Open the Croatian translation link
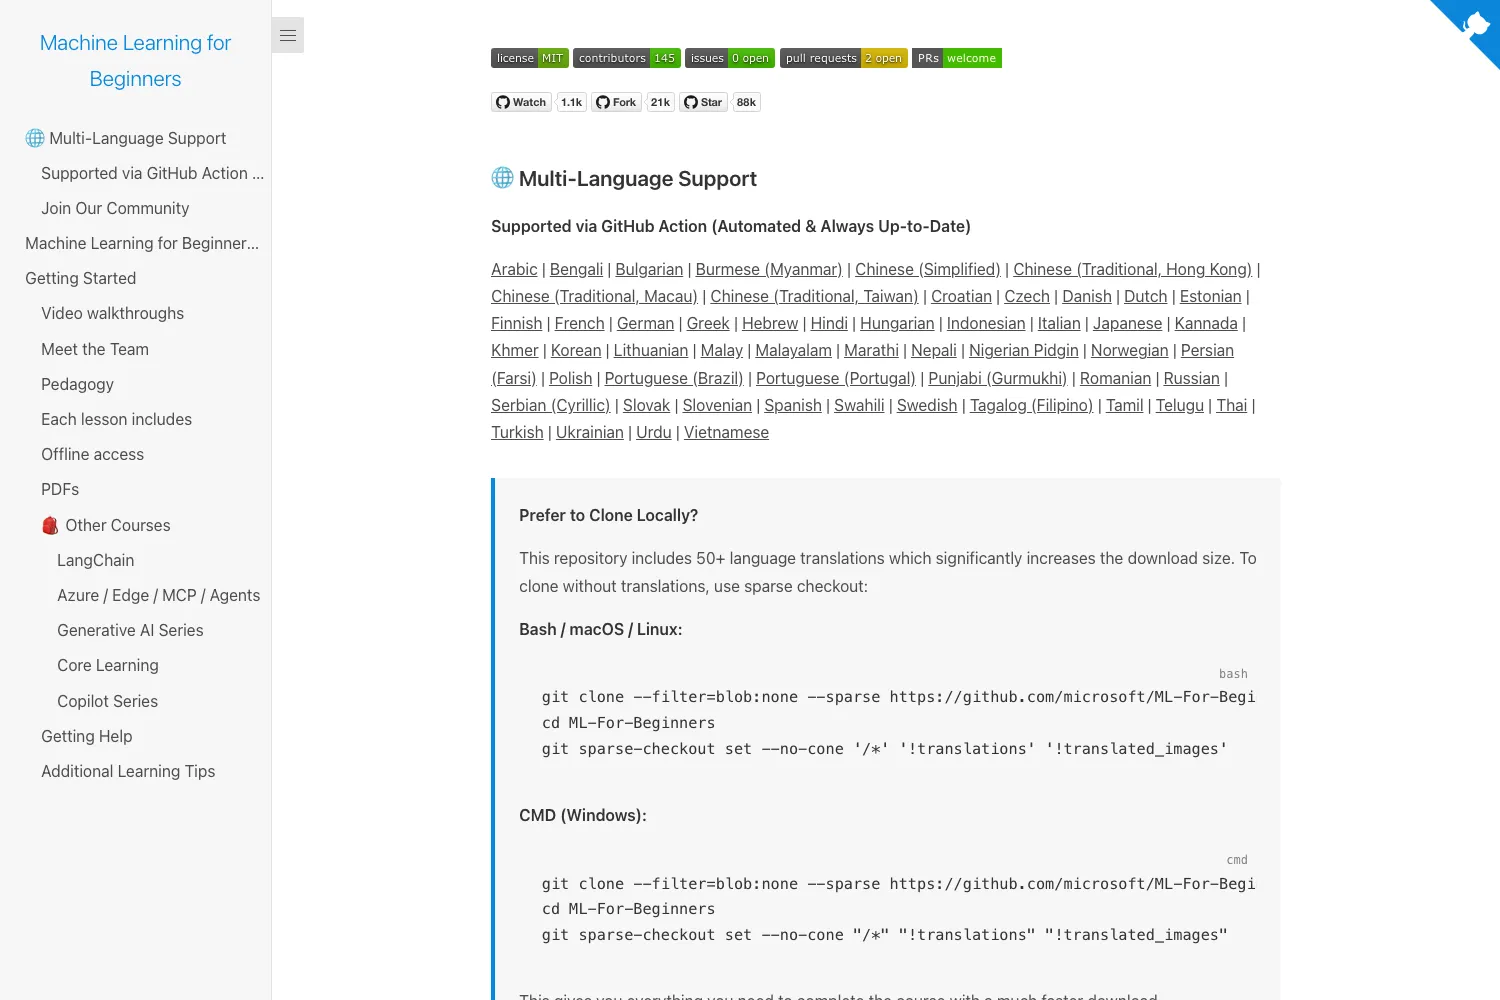Viewport: 1500px width, 1000px height. pyautogui.click(x=961, y=296)
